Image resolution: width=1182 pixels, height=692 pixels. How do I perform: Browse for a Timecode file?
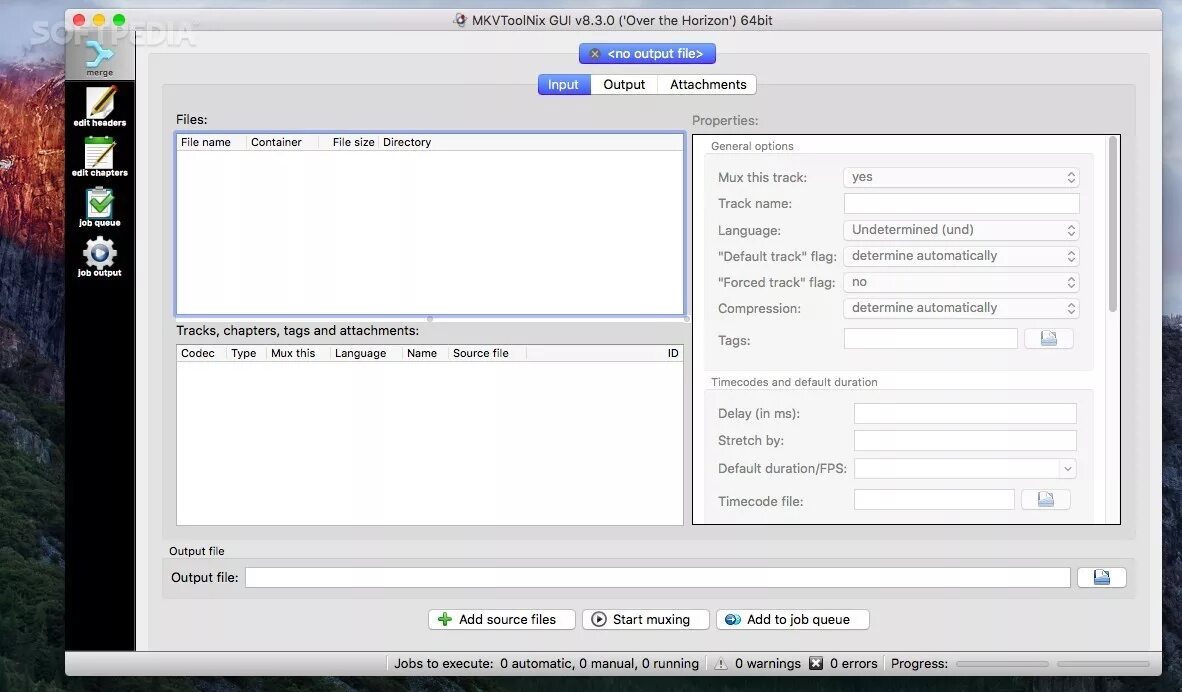point(1046,500)
